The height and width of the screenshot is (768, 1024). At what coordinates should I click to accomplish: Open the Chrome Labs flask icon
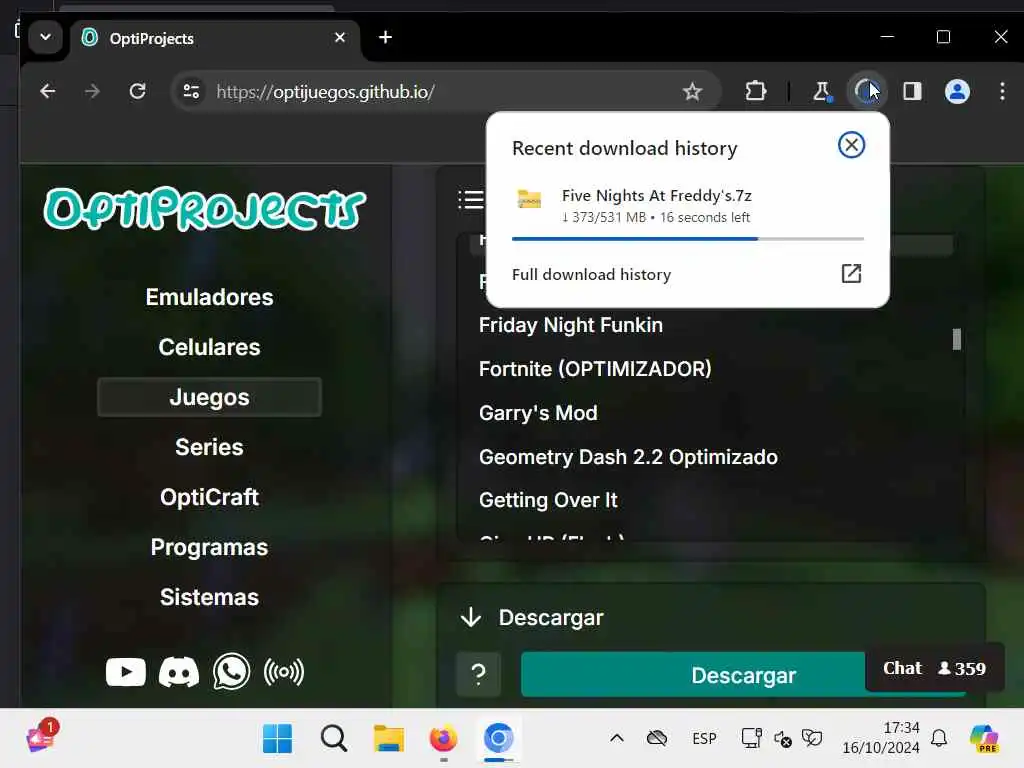point(822,91)
